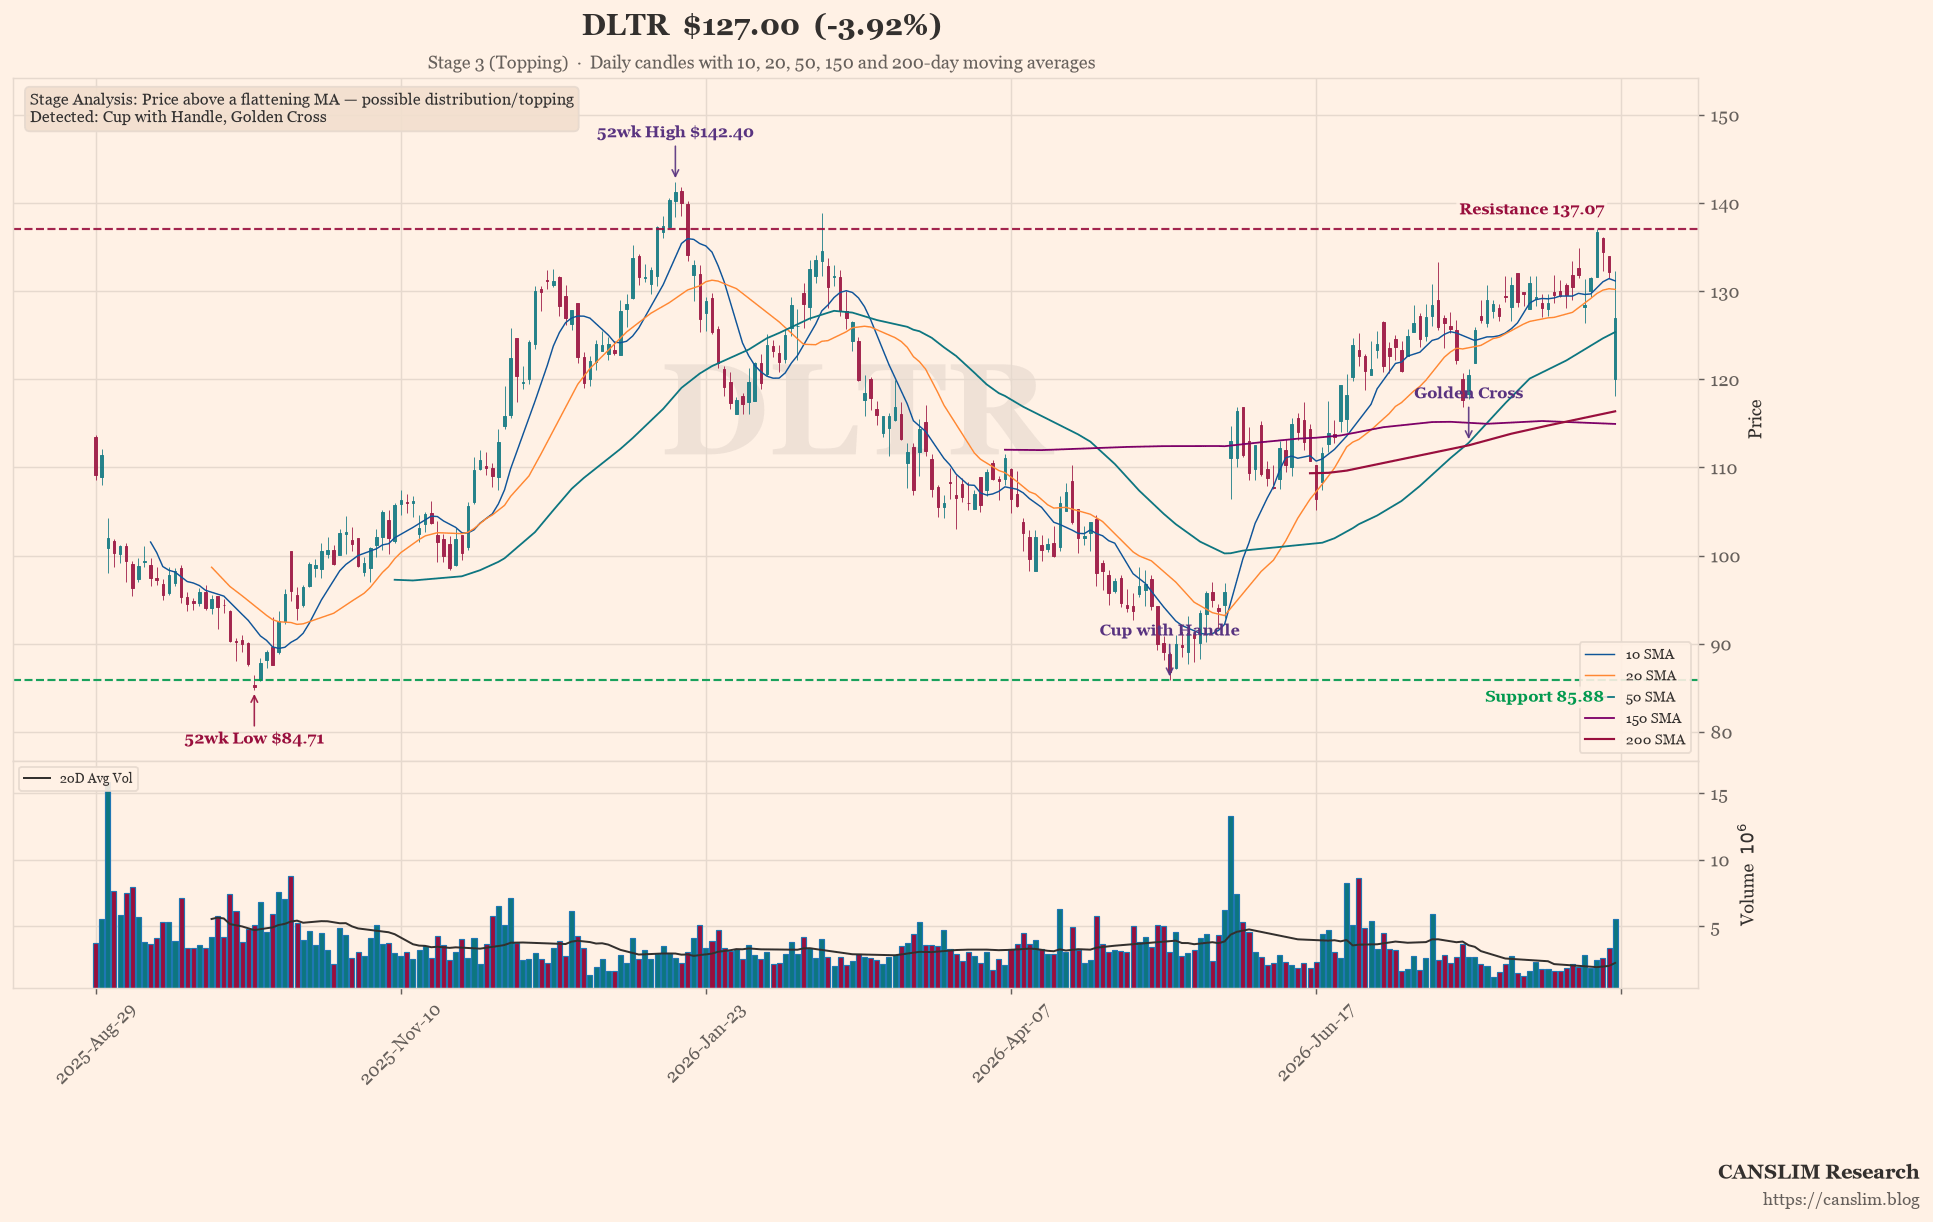The image size is (1933, 1222).
Task: Click the Cup with Handle annotation
Action: coord(1169,630)
